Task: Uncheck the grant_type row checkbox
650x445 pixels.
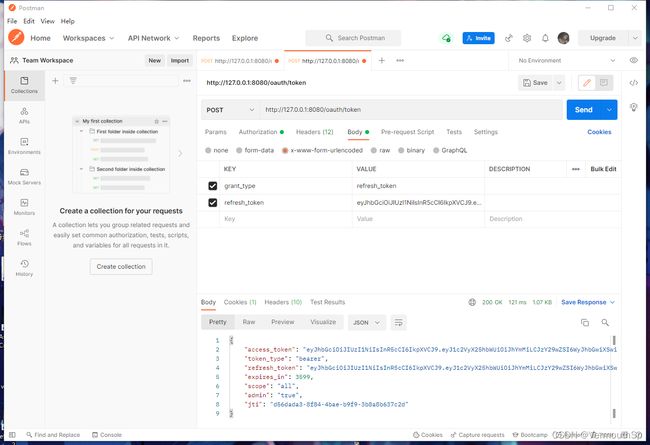Action: 213,186
